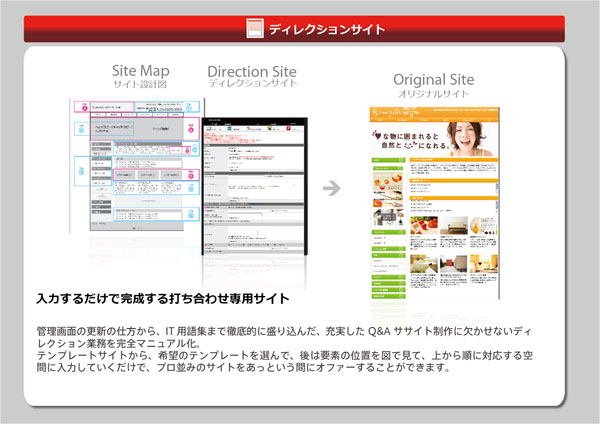Click the オリジナルサイト subtitle

[x=434, y=94]
